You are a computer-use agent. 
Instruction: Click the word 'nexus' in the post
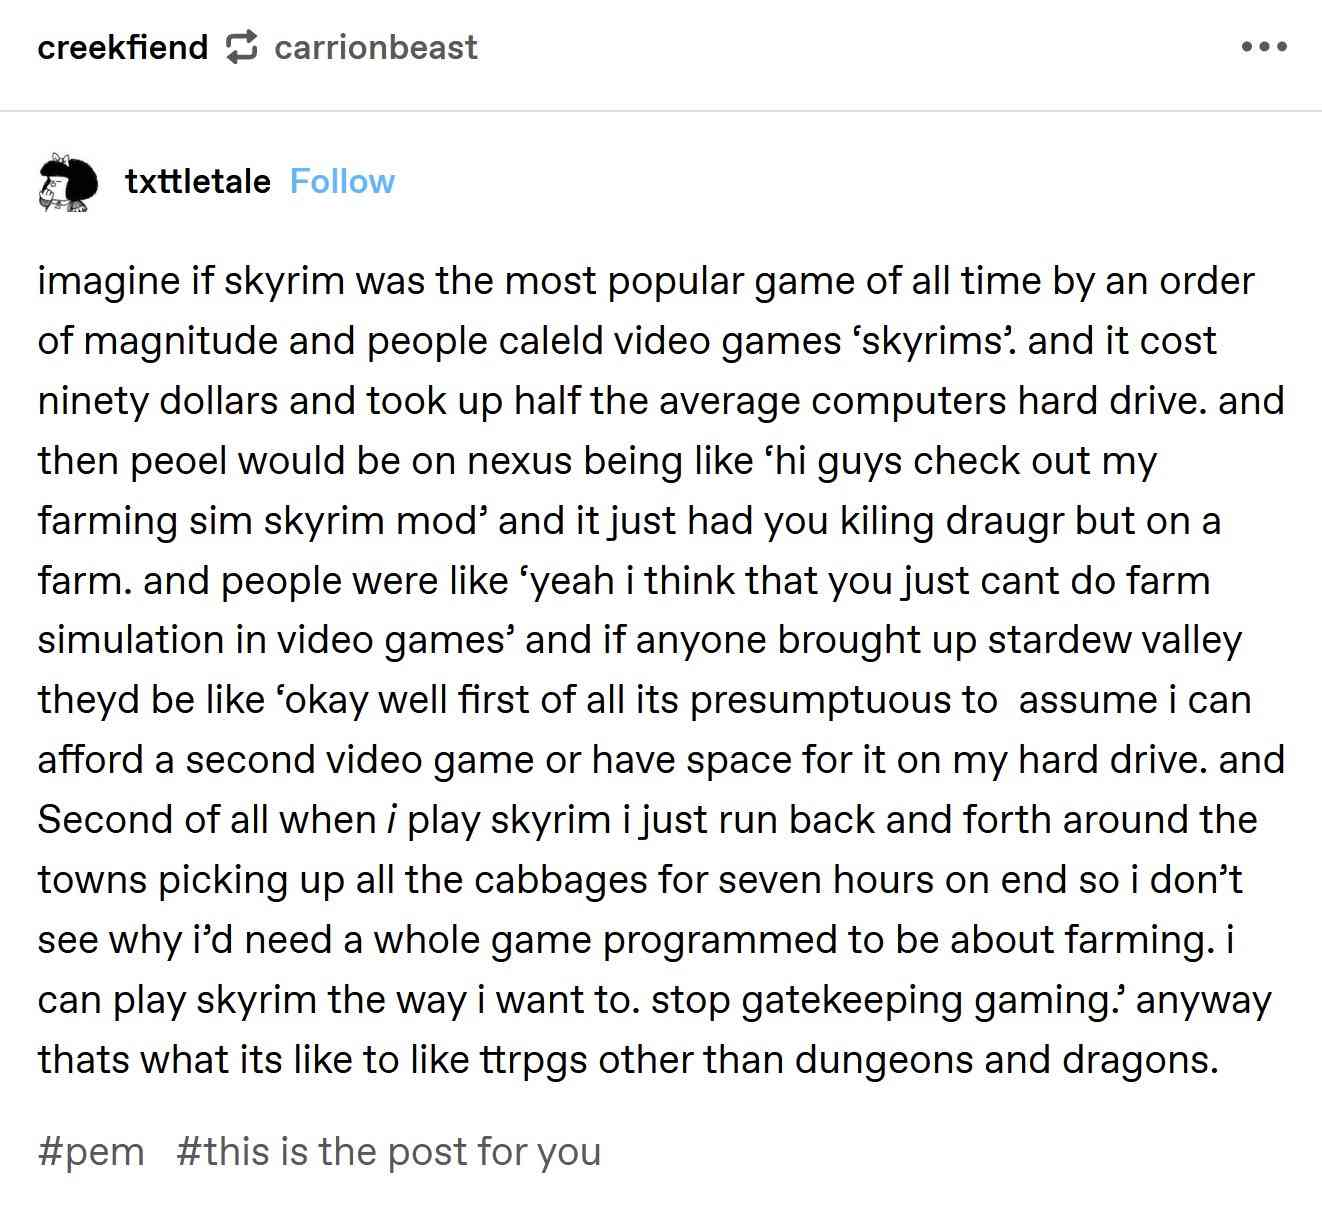[x=520, y=461]
